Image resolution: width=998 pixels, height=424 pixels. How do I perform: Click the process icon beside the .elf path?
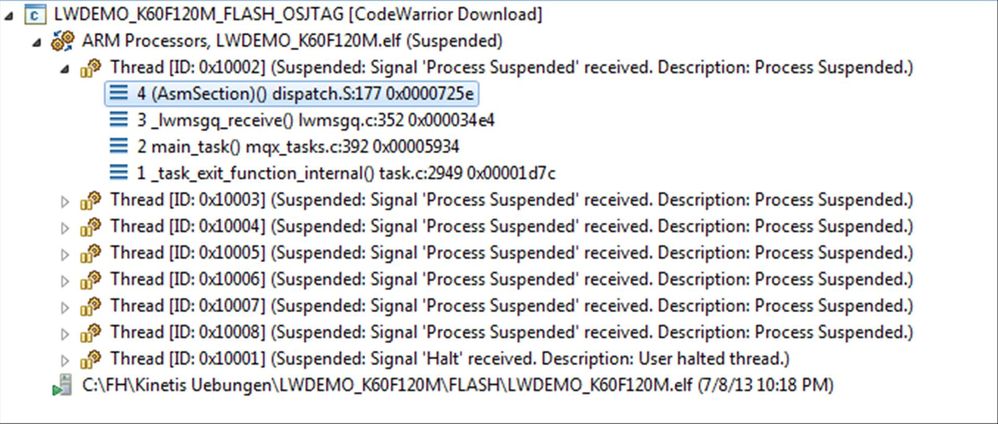pos(62,384)
